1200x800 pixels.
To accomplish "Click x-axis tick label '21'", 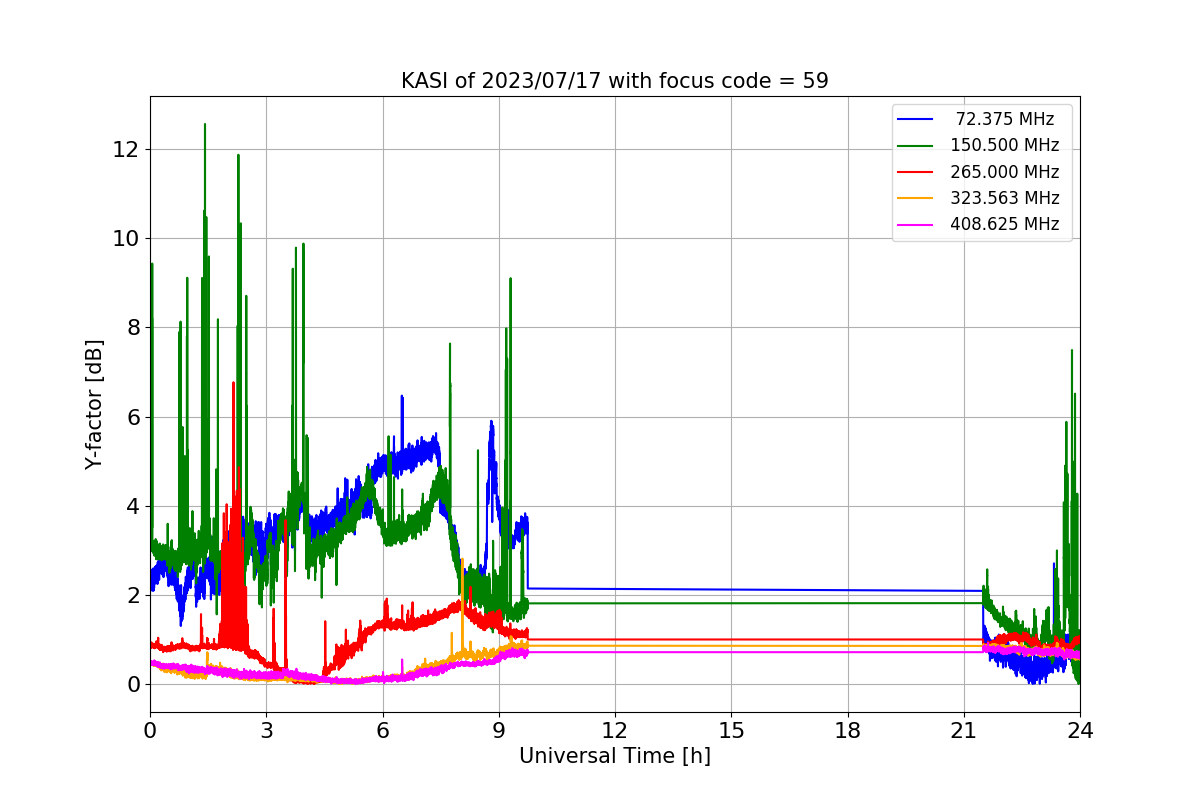I will (964, 731).
